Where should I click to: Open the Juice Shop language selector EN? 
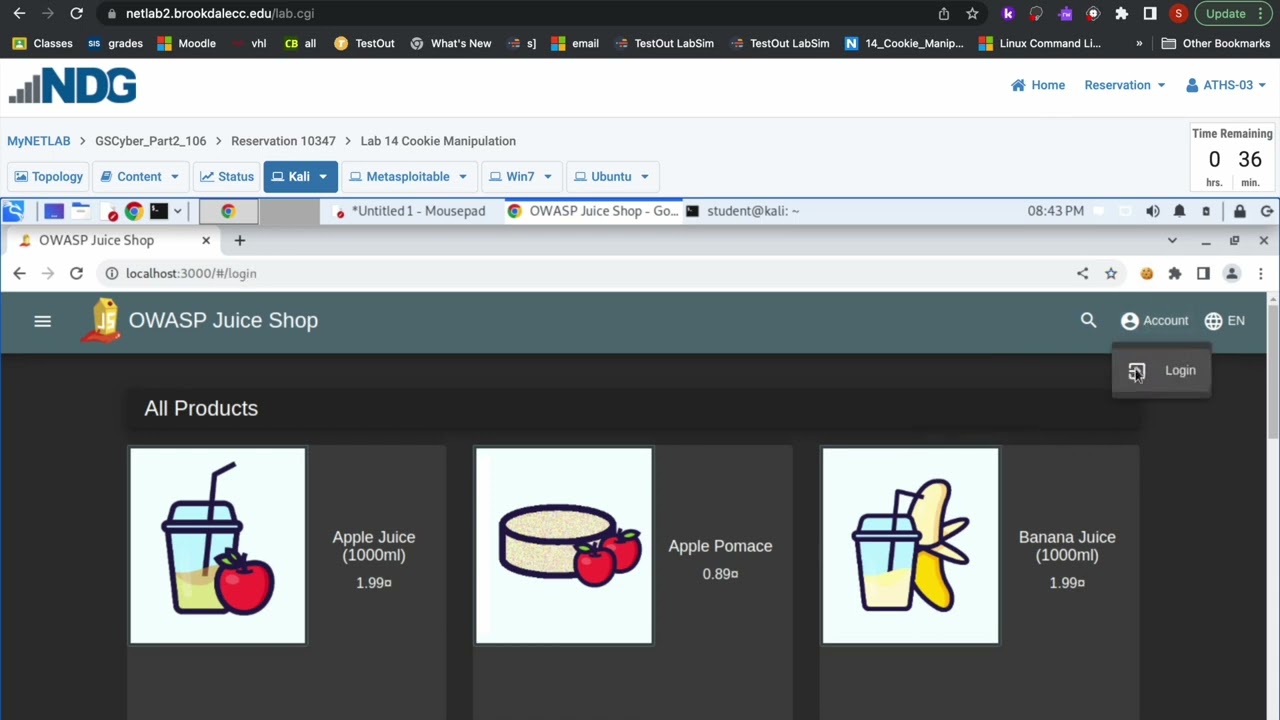[x=1225, y=320]
